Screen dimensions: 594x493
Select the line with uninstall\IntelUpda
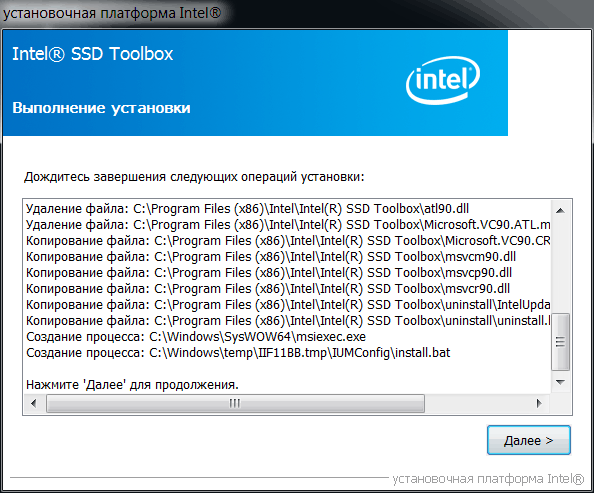(x=288, y=305)
